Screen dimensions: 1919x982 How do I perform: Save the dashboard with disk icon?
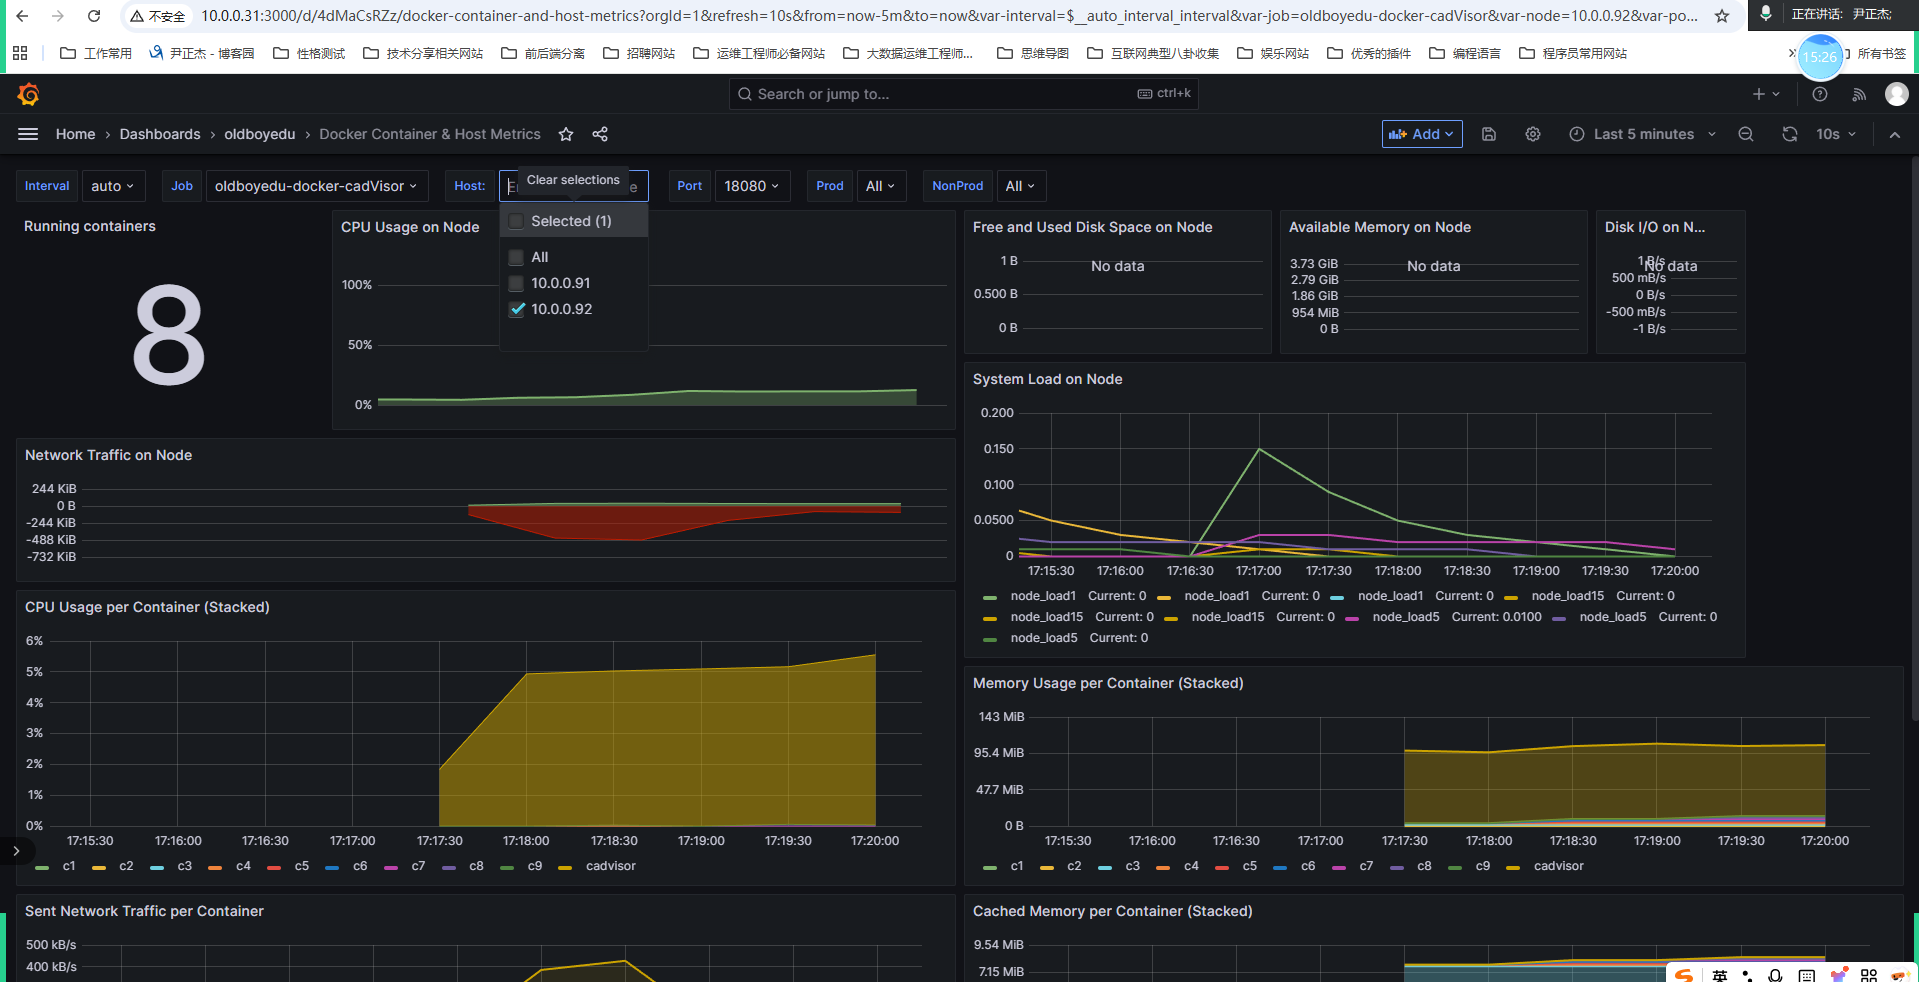(x=1489, y=134)
